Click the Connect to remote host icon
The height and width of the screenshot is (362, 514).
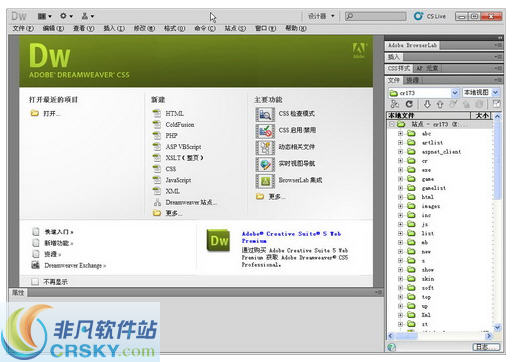[x=395, y=104]
